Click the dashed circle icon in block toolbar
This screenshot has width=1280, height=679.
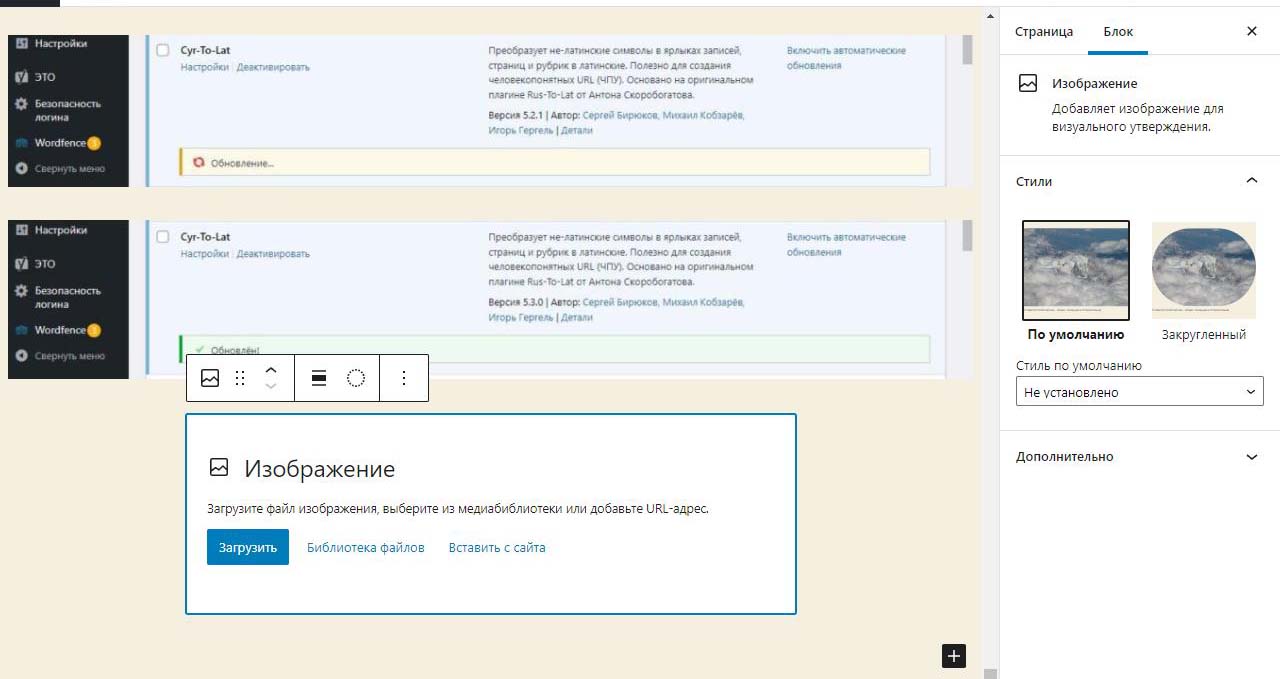tap(356, 378)
